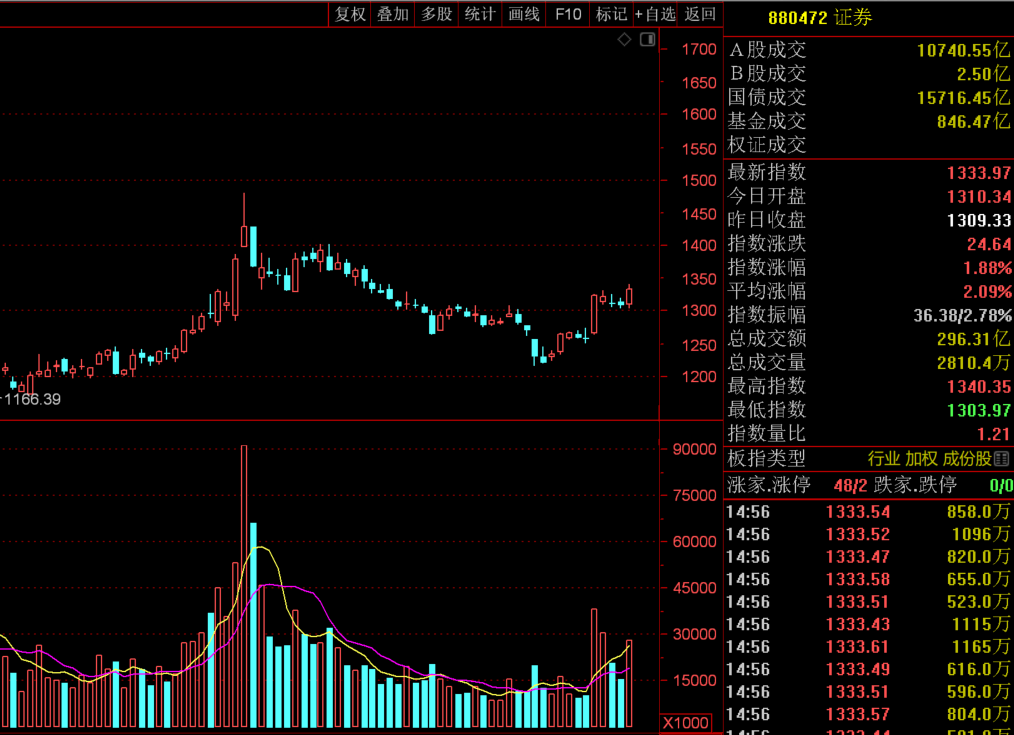The height and width of the screenshot is (735, 1014).
Task: Select the tick row priced 1333.61
Action: 868,647
